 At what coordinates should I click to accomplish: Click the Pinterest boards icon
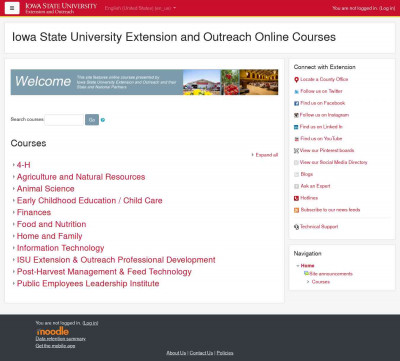[x=296, y=151]
